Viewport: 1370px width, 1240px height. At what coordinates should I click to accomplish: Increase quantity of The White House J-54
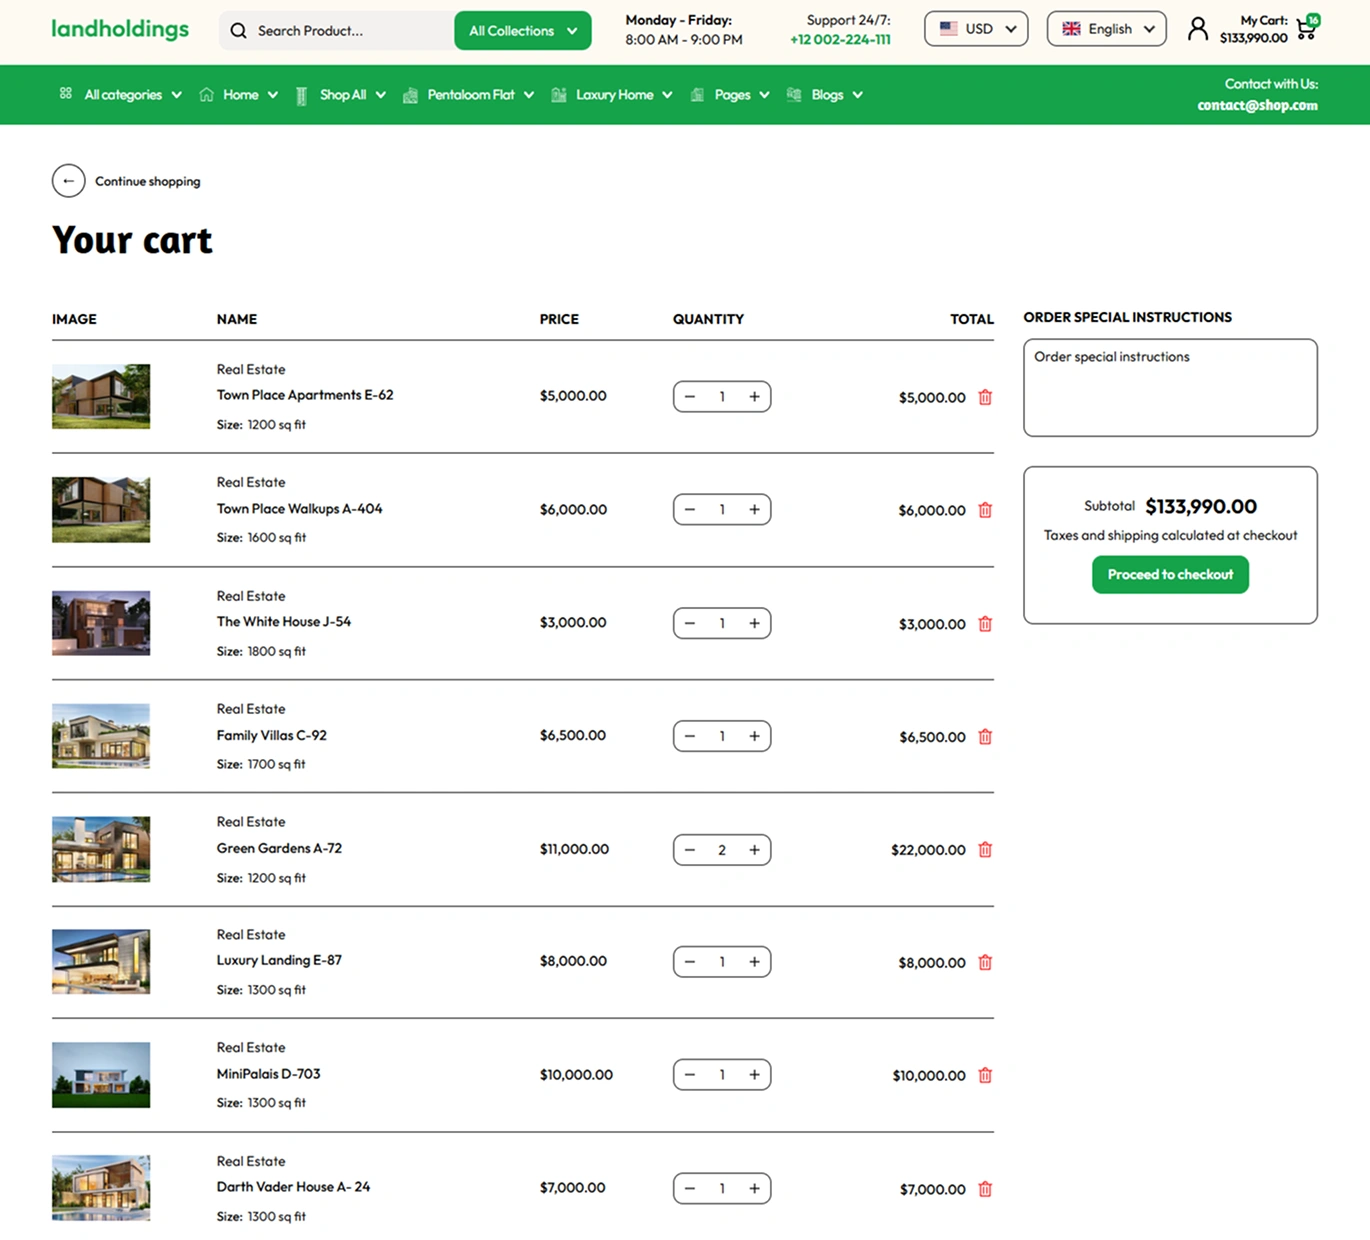754,623
